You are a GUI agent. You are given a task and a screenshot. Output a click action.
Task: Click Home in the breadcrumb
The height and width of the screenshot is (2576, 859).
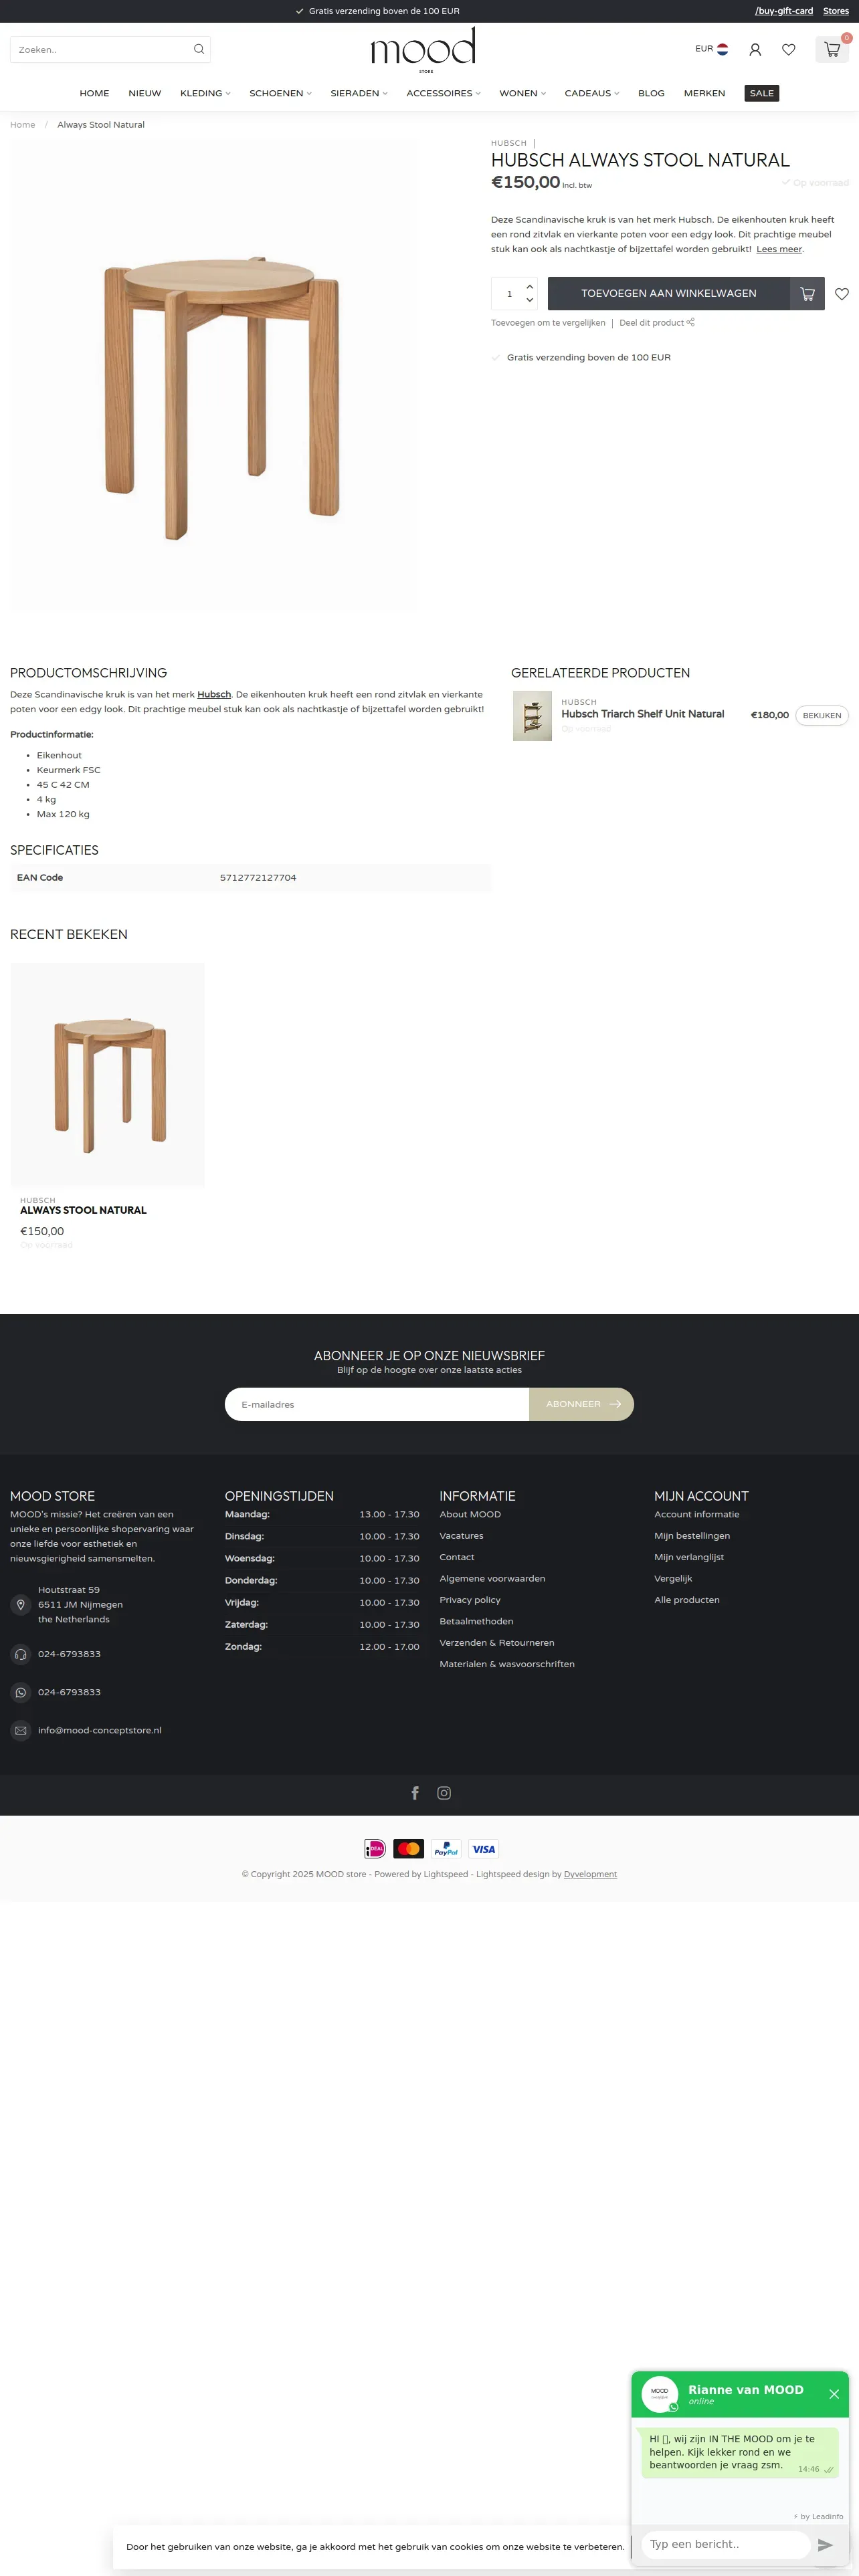(x=22, y=125)
